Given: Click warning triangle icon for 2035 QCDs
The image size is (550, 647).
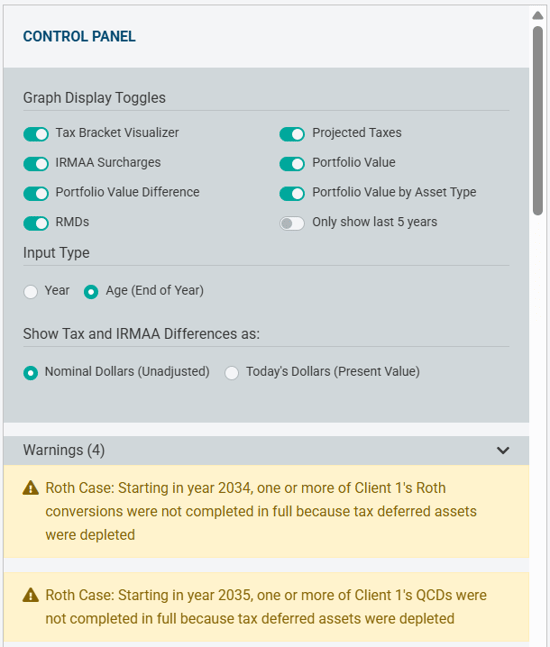Looking at the screenshot, I should tap(31, 595).
